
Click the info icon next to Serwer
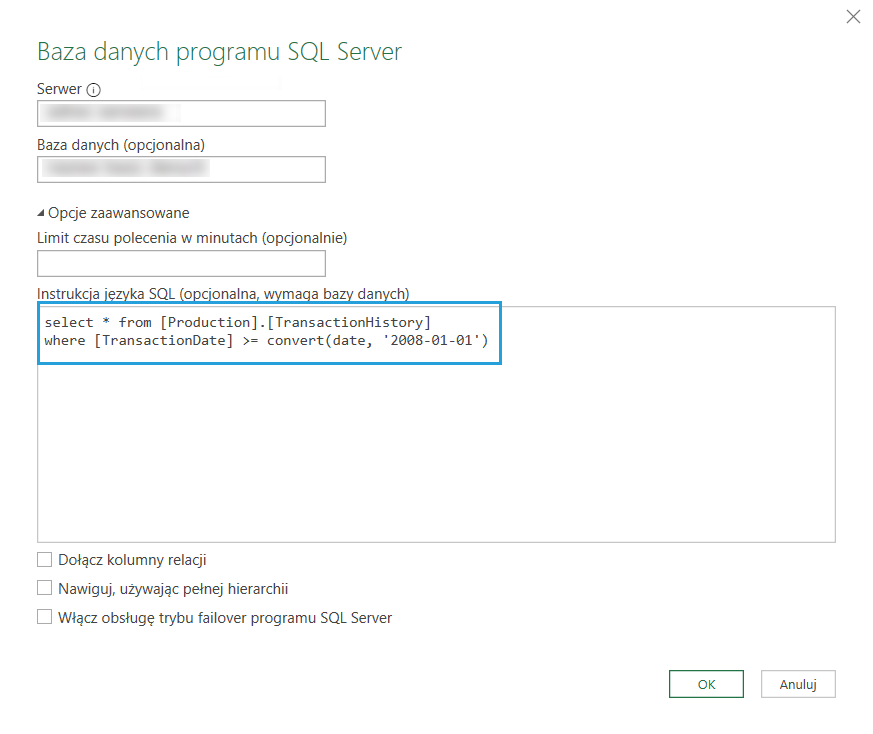tap(94, 90)
